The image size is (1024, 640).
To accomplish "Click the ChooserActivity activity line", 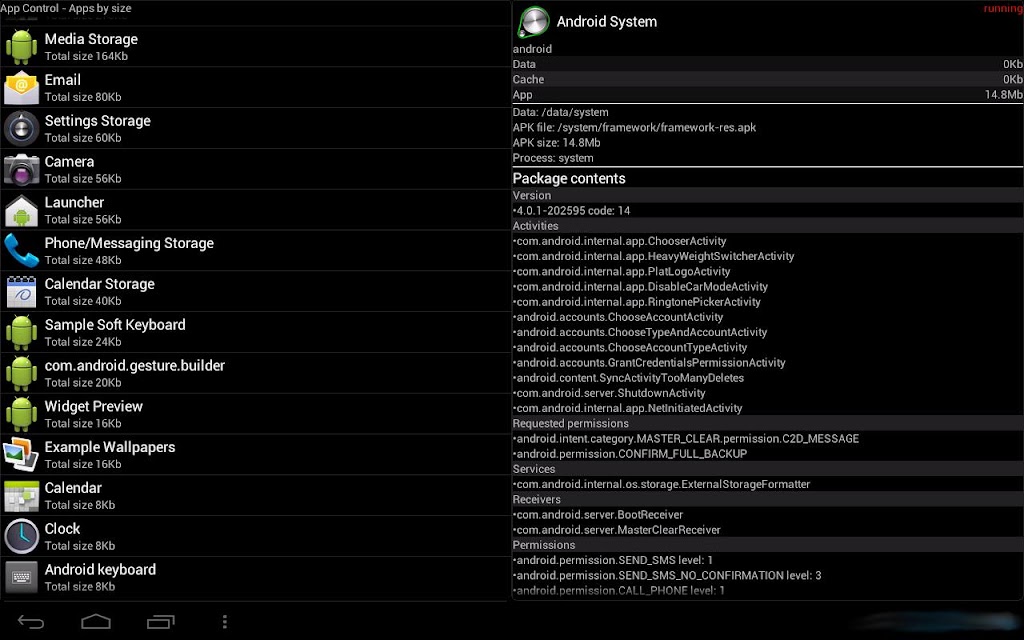I will point(620,241).
